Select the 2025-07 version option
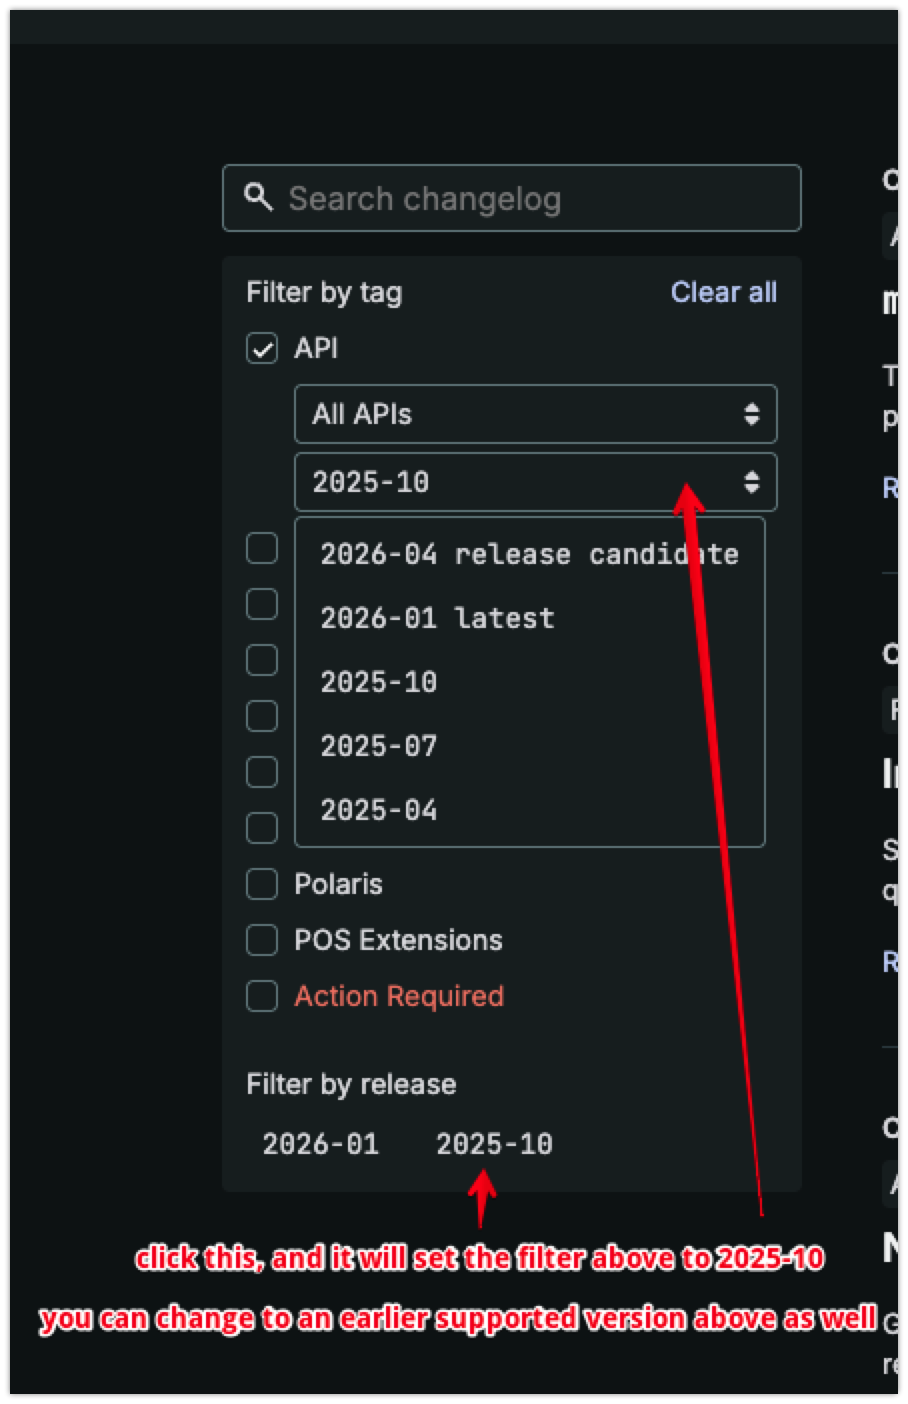Viewport: 908px width, 1404px height. click(x=379, y=746)
